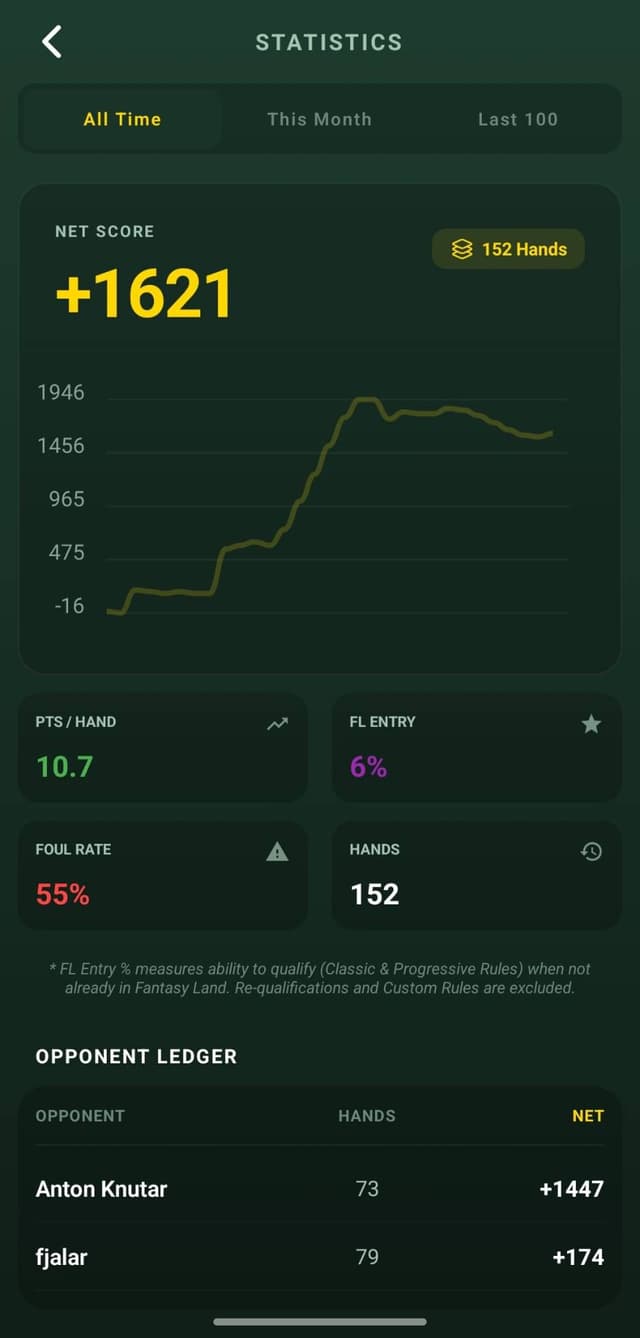Open Anton Knutar's ledger entry
The image size is (640, 1338).
319,1189
